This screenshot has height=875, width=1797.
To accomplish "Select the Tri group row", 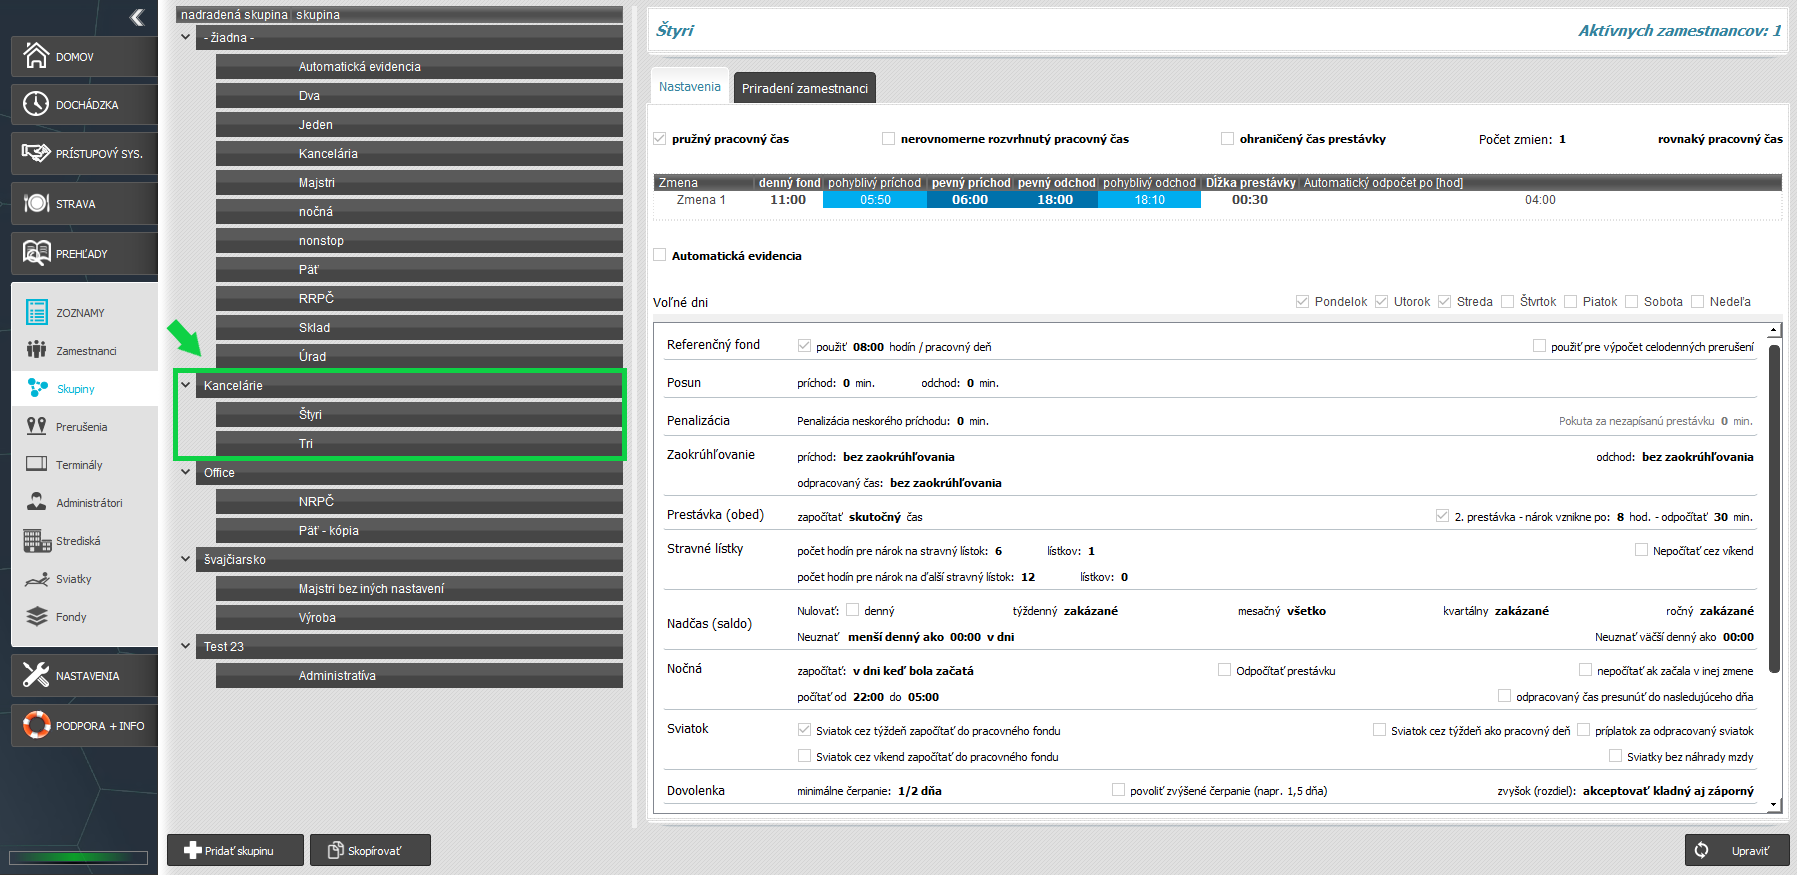I will coord(419,443).
